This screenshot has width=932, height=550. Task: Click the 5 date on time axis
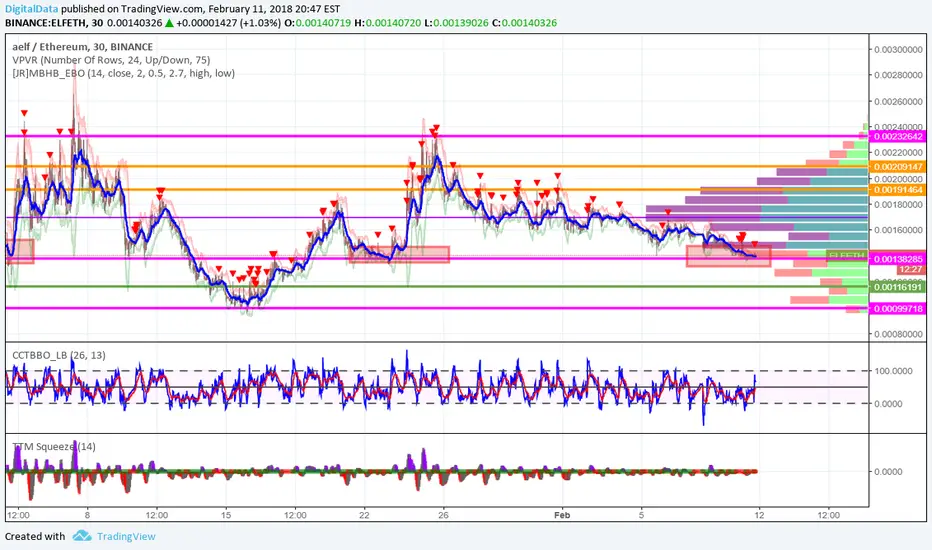pyautogui.click(x=641, y=515)
